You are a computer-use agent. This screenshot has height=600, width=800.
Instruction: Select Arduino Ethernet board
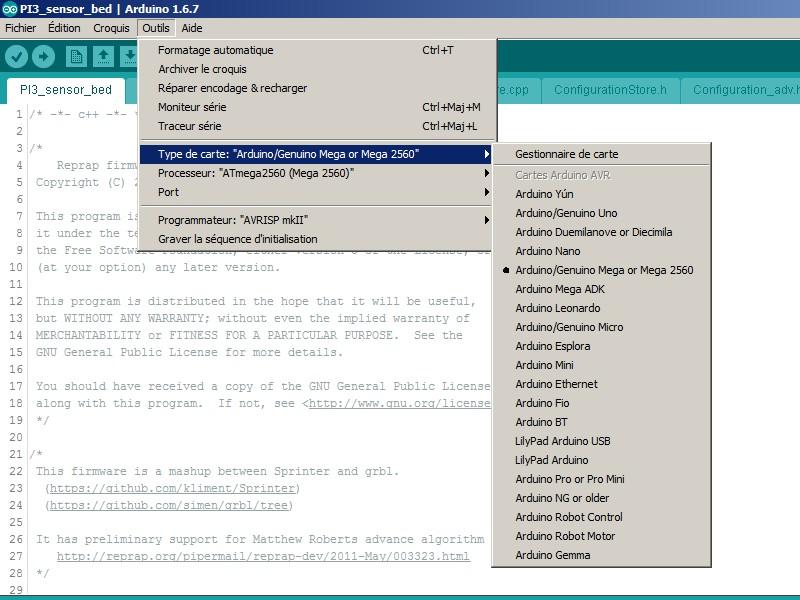(x=602, y=384)
